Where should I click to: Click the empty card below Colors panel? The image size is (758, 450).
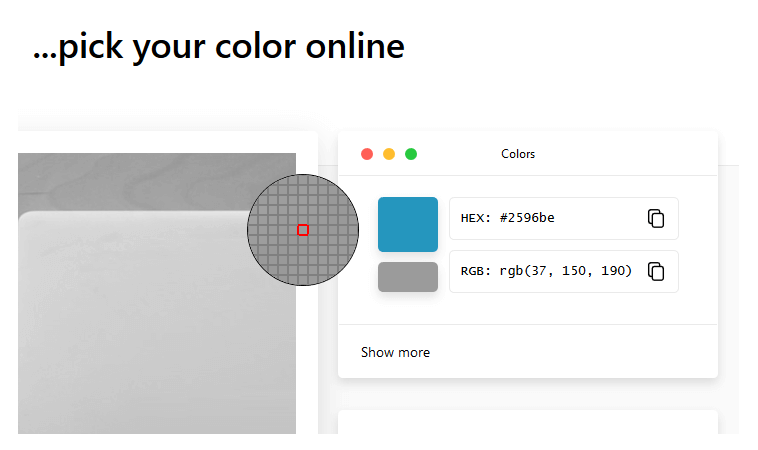(x=528, y=422)
